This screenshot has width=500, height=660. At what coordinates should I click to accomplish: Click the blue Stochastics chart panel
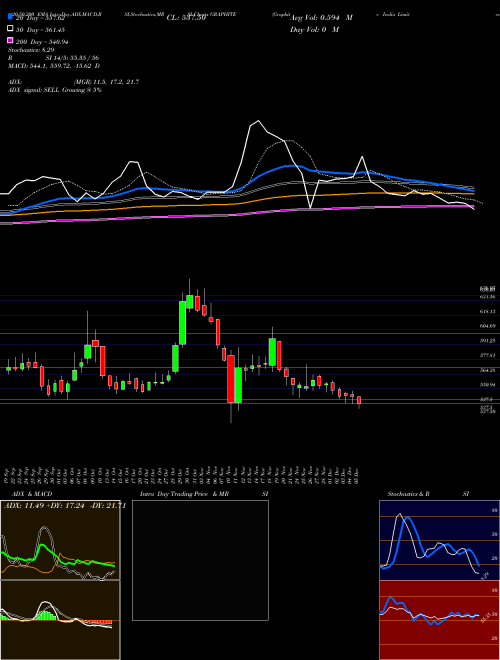tap(439, 540)
